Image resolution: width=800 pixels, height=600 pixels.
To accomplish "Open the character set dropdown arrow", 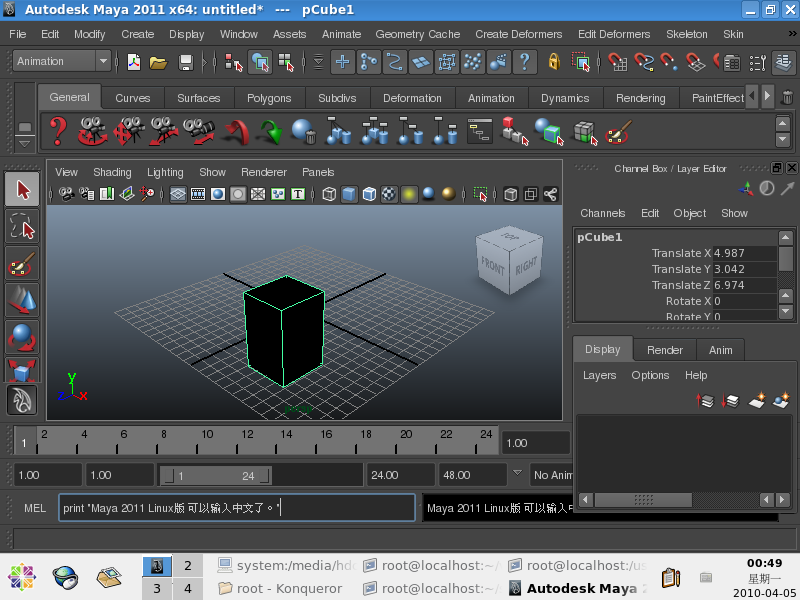I will (x=517, y=472).
